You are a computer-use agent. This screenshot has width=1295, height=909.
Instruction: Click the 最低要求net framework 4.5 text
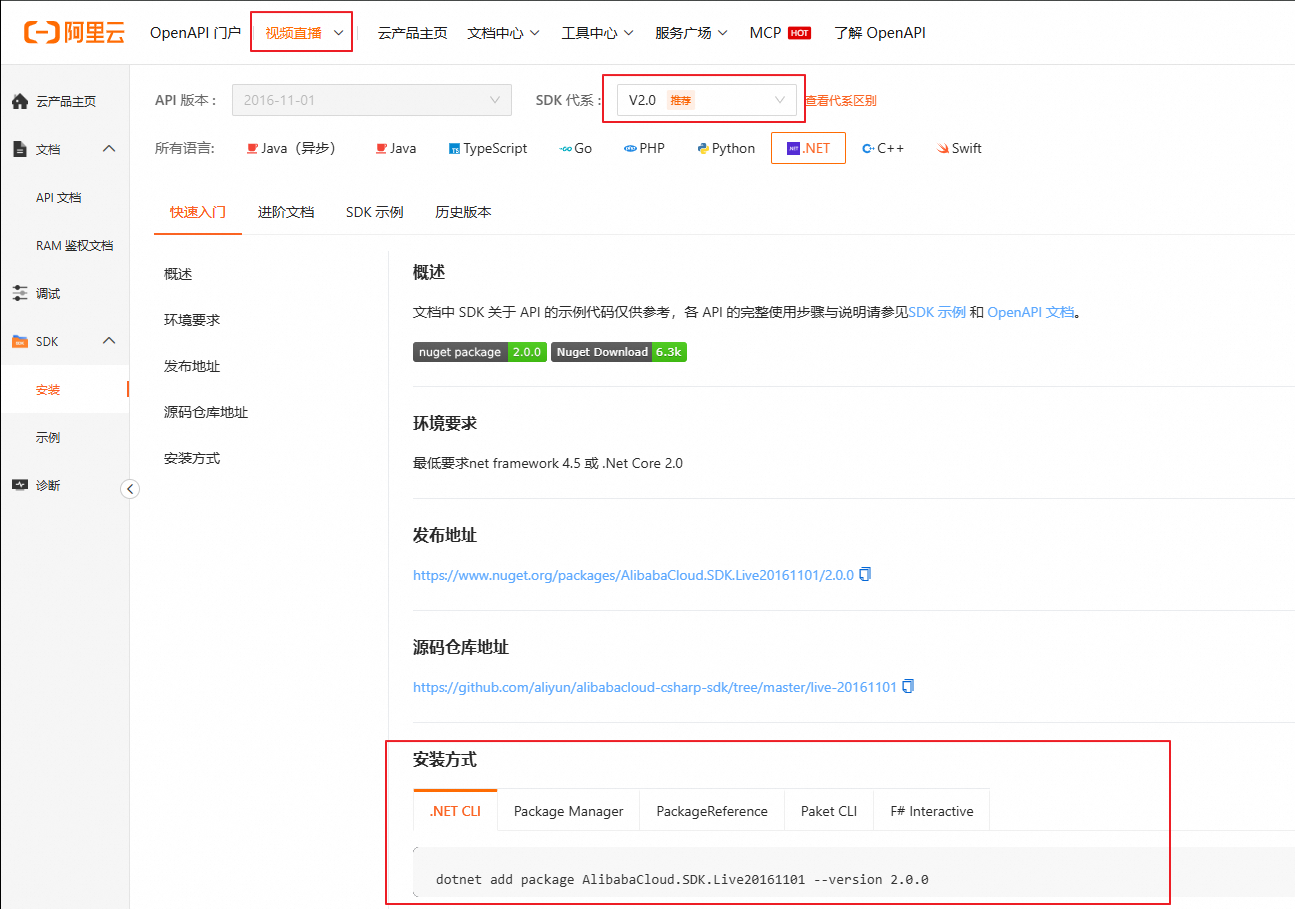click(548, 463)
